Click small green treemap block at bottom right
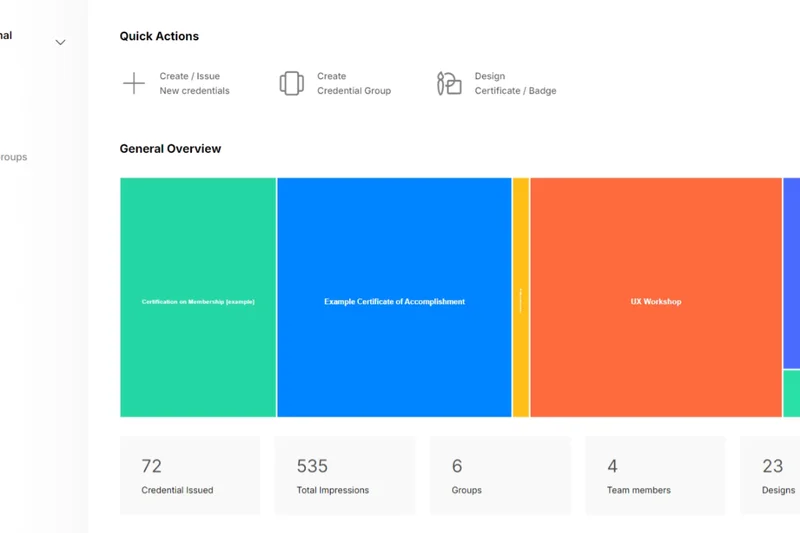The width and height of the screenshot is (800, 533). (791, 393)
